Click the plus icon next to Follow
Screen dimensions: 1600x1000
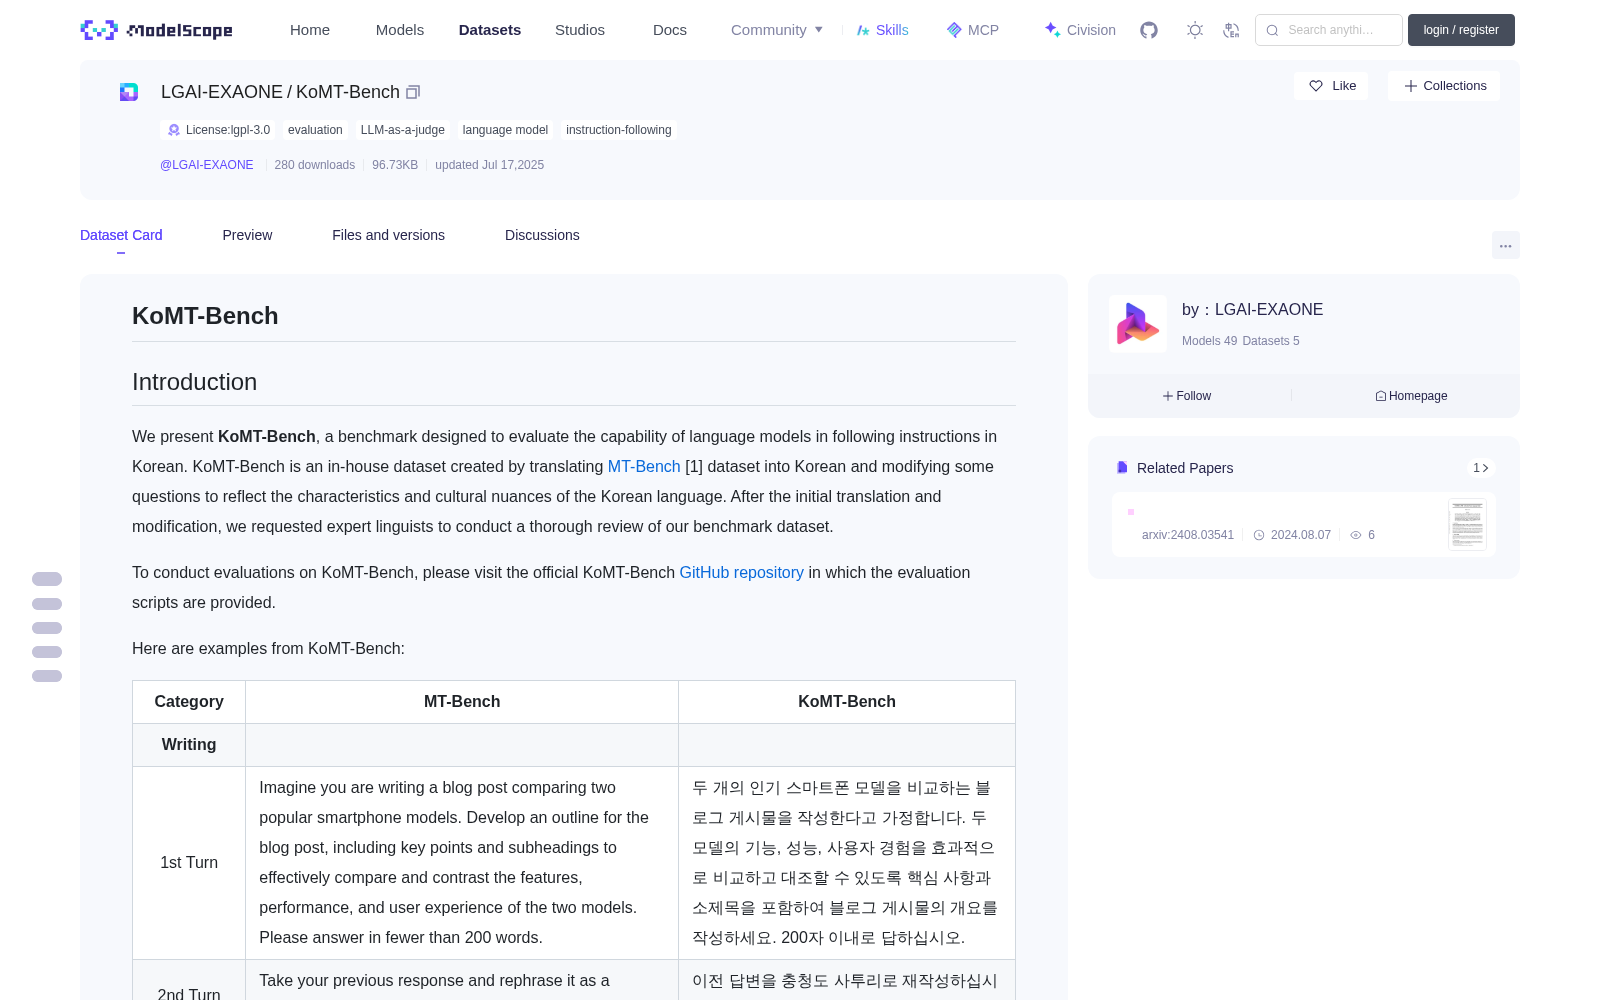[x=1168, y=396]
